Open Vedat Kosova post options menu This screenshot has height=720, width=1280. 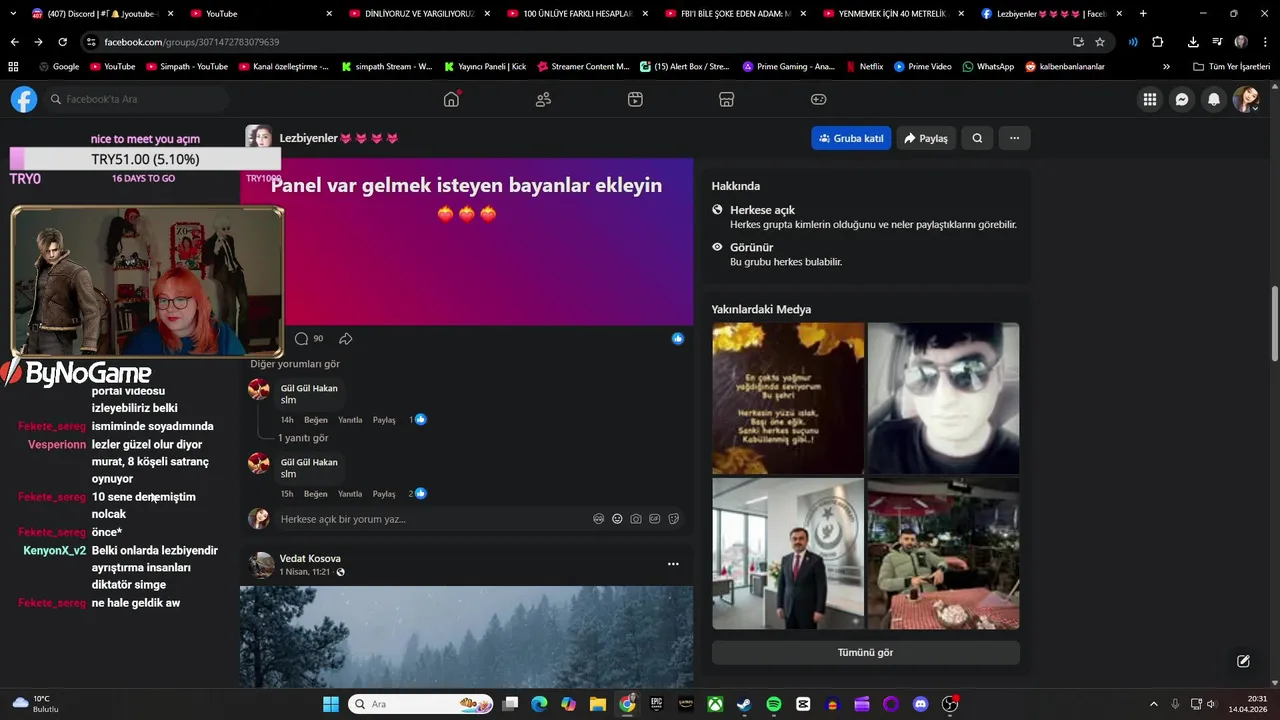tap(673, 564)
